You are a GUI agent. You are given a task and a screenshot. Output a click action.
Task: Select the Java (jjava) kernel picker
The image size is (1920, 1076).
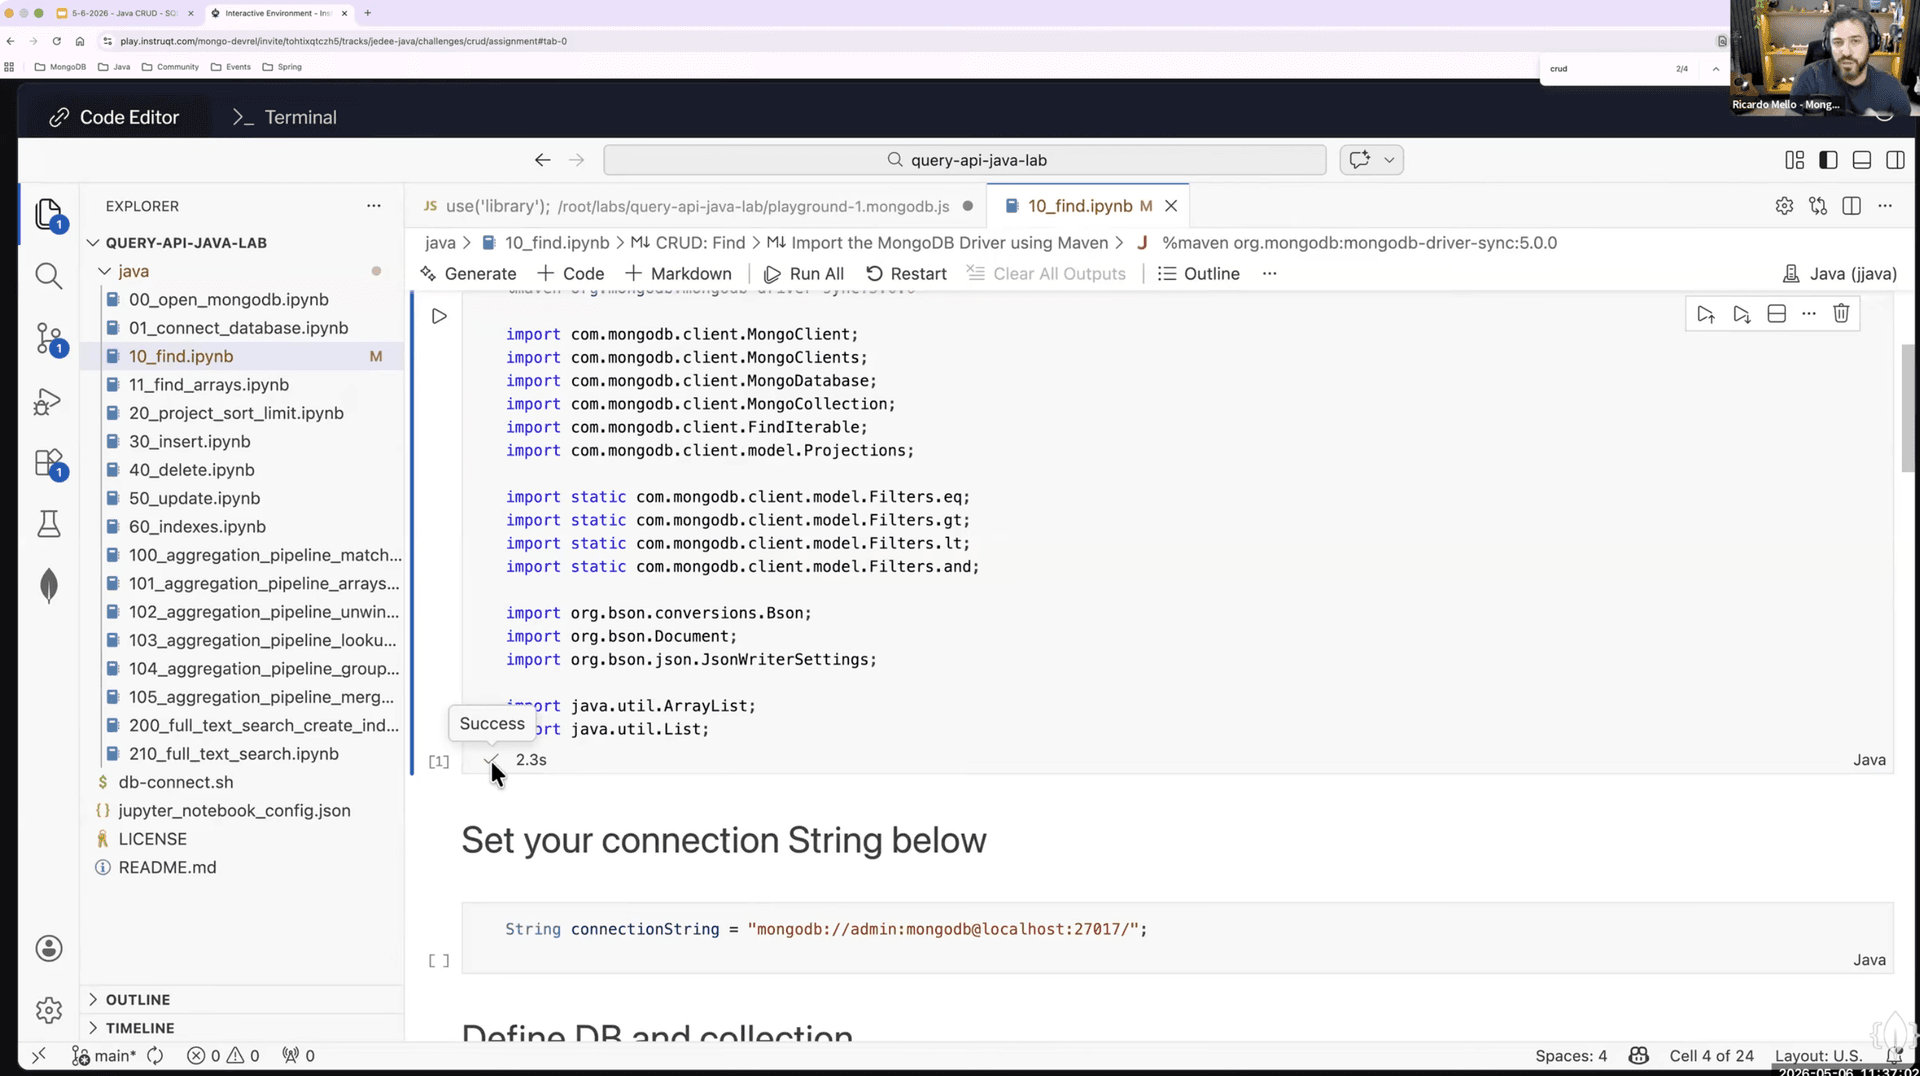pyautogui.click(x=1840, y=274)
